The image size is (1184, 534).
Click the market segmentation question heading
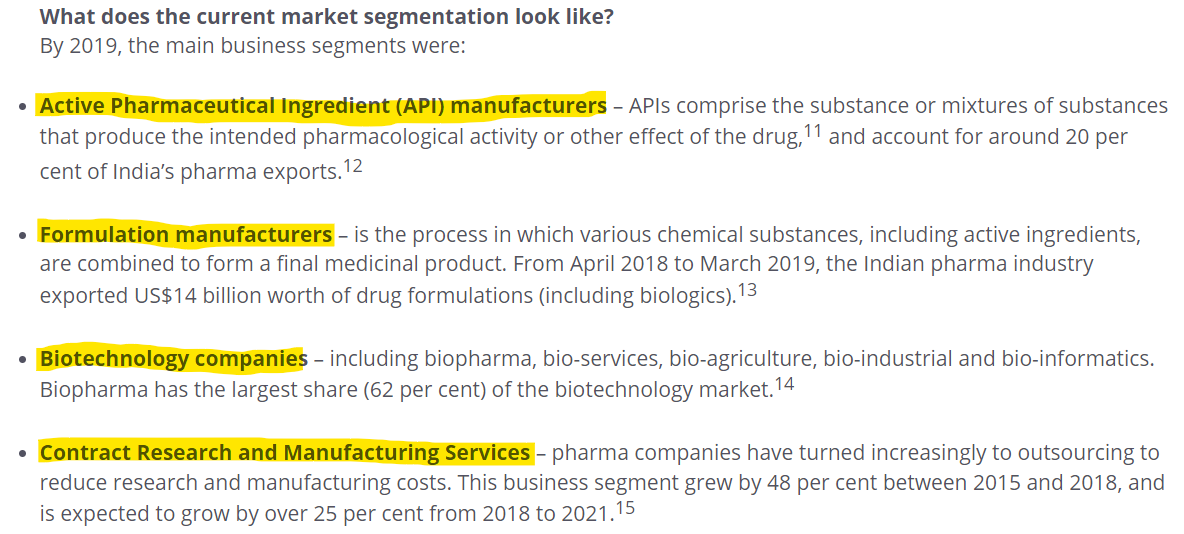(x=326, y=18)
